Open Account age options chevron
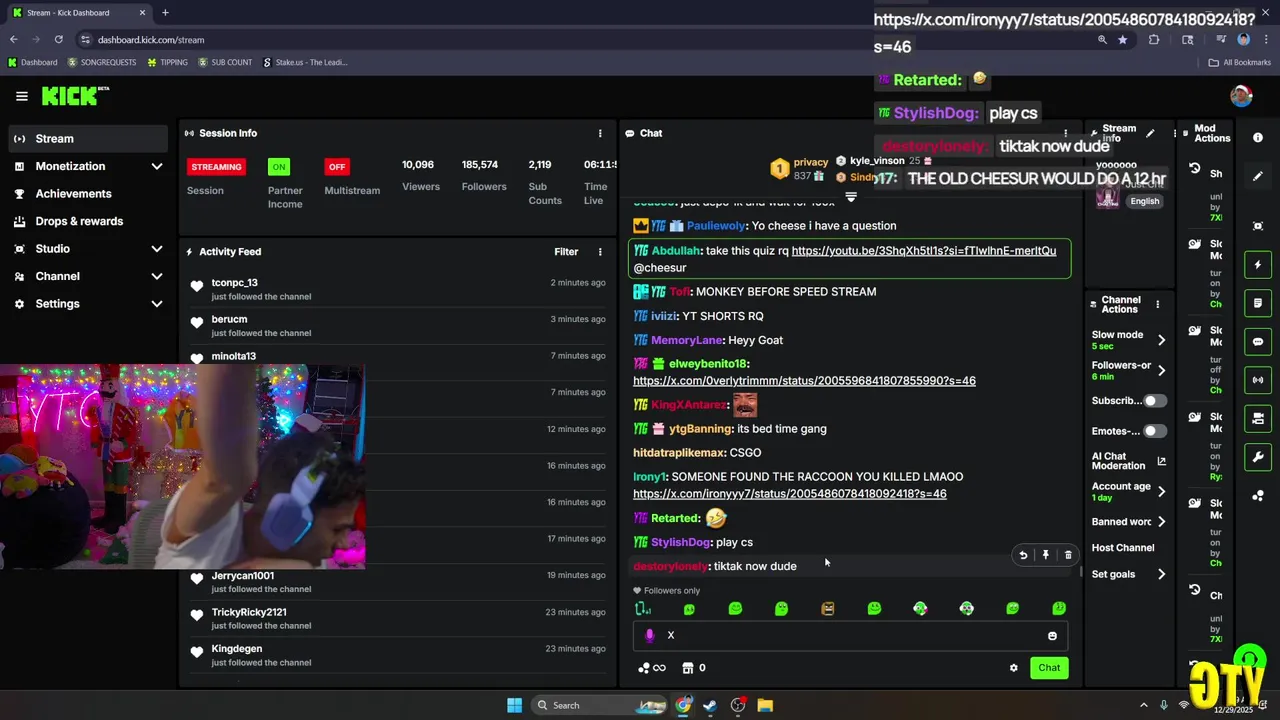Viewport: 1280px width, 720px height. pos(1161,491)
